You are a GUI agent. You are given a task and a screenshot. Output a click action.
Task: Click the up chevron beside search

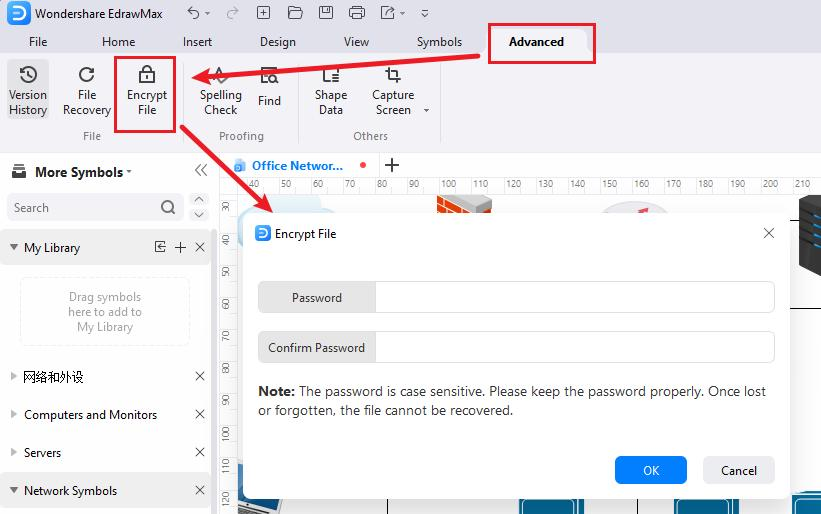click(199, 199)
